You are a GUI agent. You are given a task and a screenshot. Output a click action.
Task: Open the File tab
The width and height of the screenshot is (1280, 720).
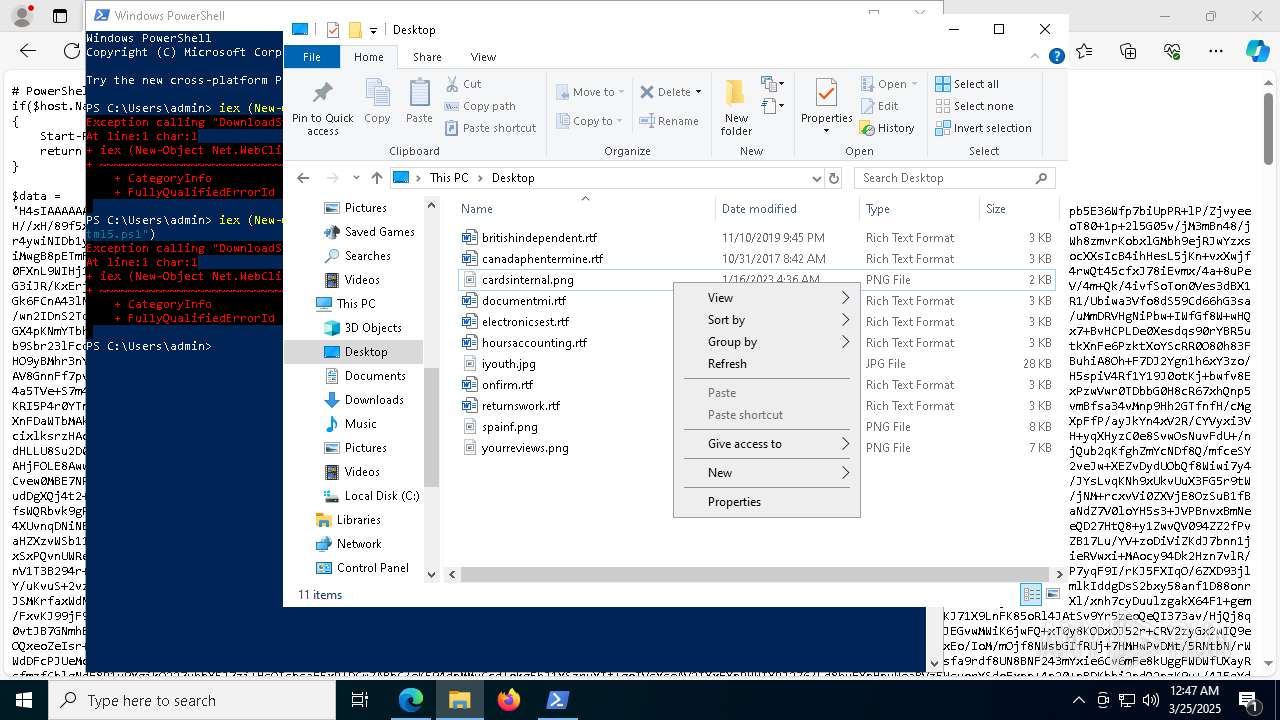tap(312, 57)
